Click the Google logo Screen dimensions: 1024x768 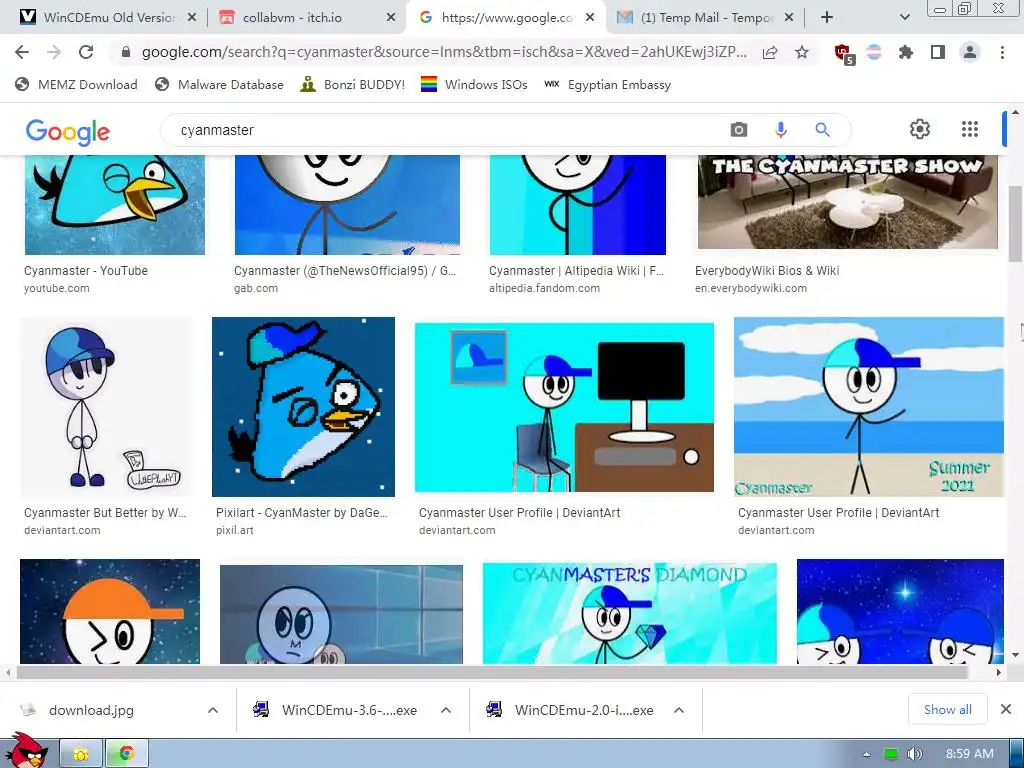click(68, 132)
